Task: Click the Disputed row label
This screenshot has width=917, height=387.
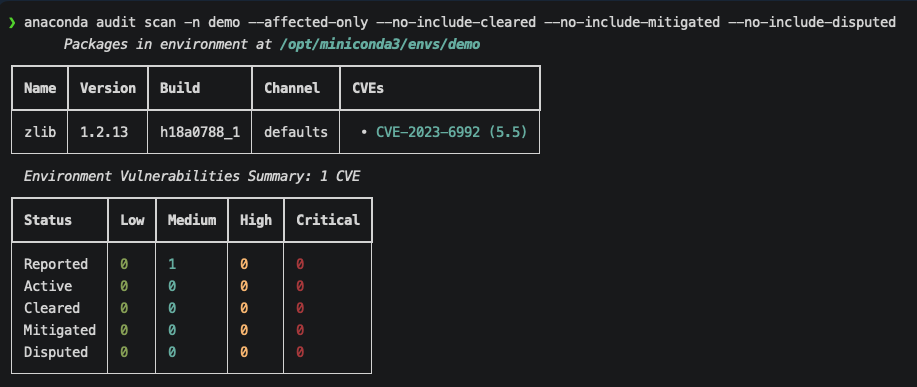Action: pyautogui.click(x=56, y=352)
